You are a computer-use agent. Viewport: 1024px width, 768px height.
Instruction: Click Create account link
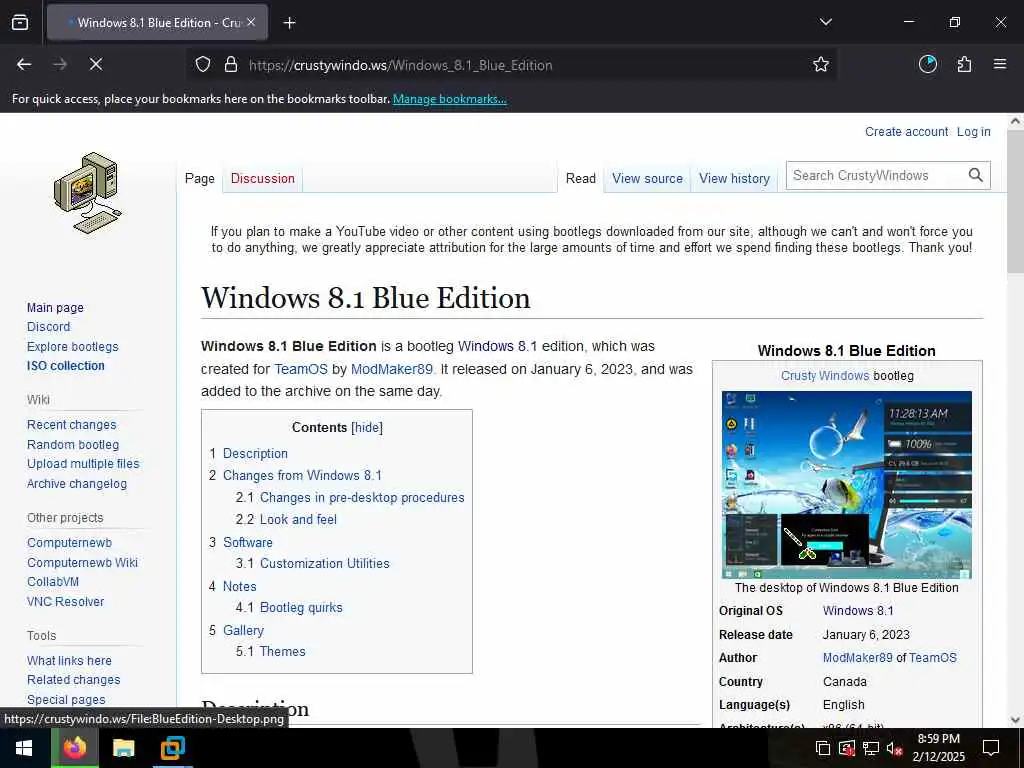(x=906, y=131)
